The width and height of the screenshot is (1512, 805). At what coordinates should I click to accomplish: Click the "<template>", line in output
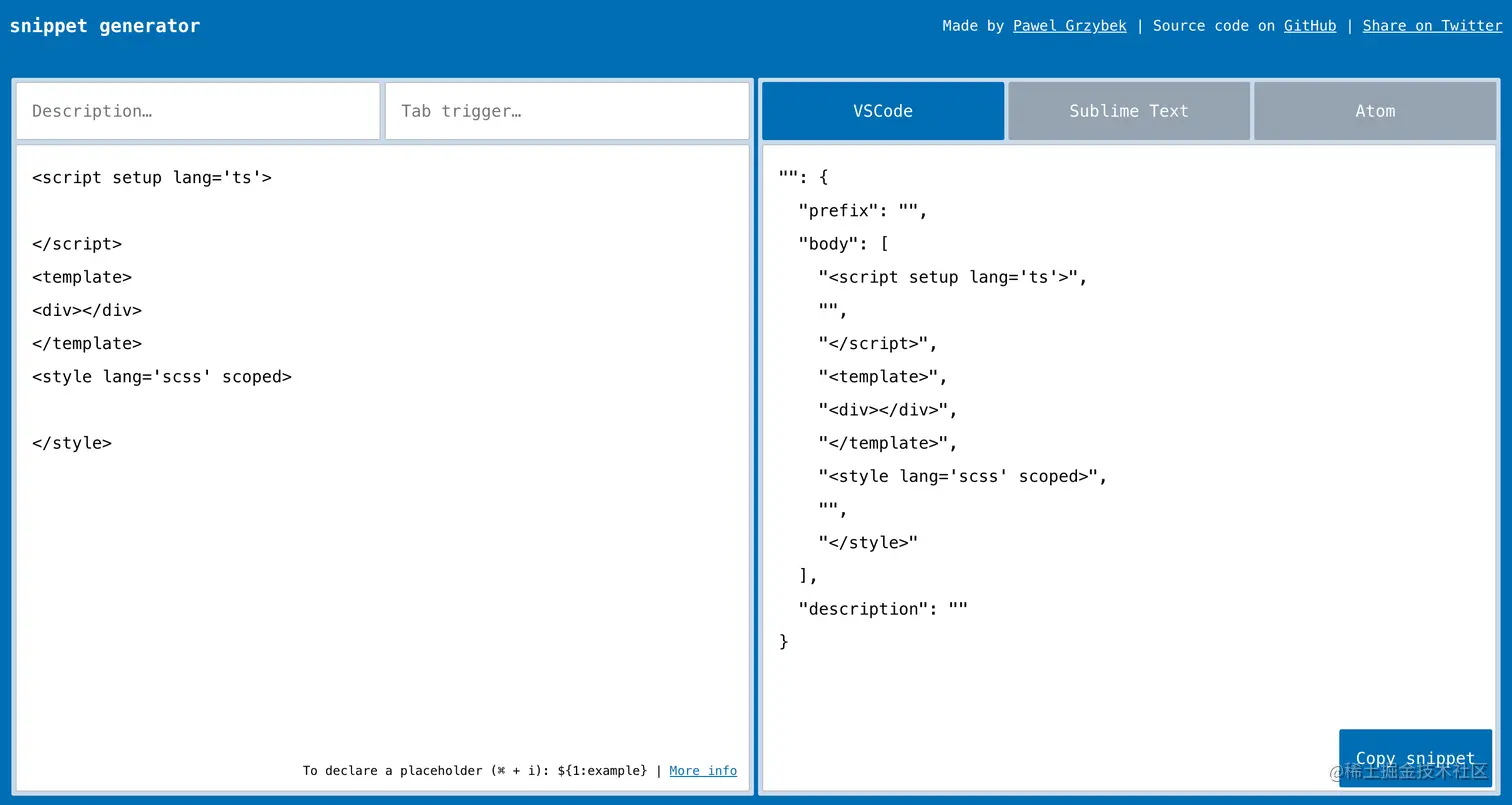pyautogui.click(x=883, y=377)
